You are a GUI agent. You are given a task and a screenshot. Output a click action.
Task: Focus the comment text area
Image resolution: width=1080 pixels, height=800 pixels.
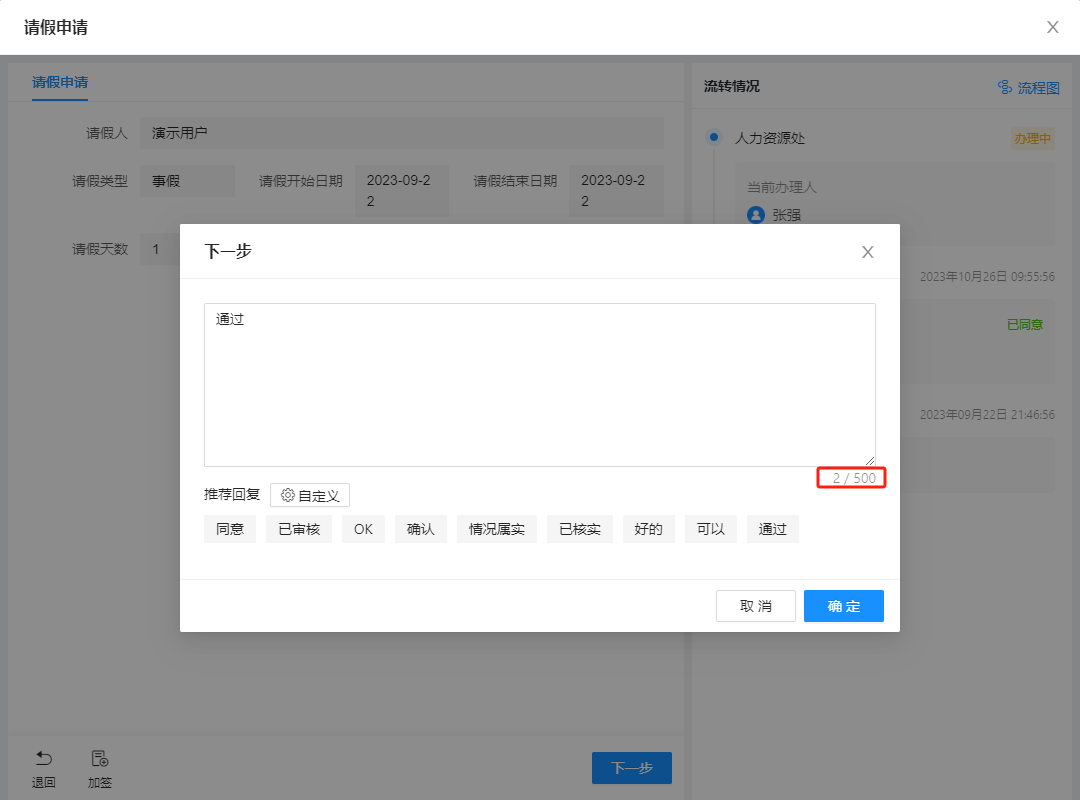[539, 385]
